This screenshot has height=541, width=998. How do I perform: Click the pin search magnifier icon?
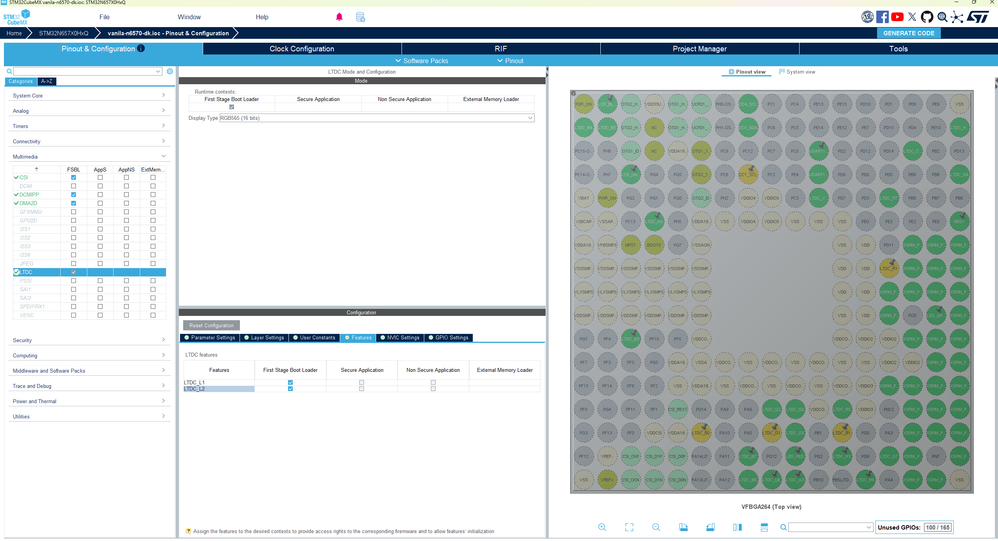(x=783, y=527)
